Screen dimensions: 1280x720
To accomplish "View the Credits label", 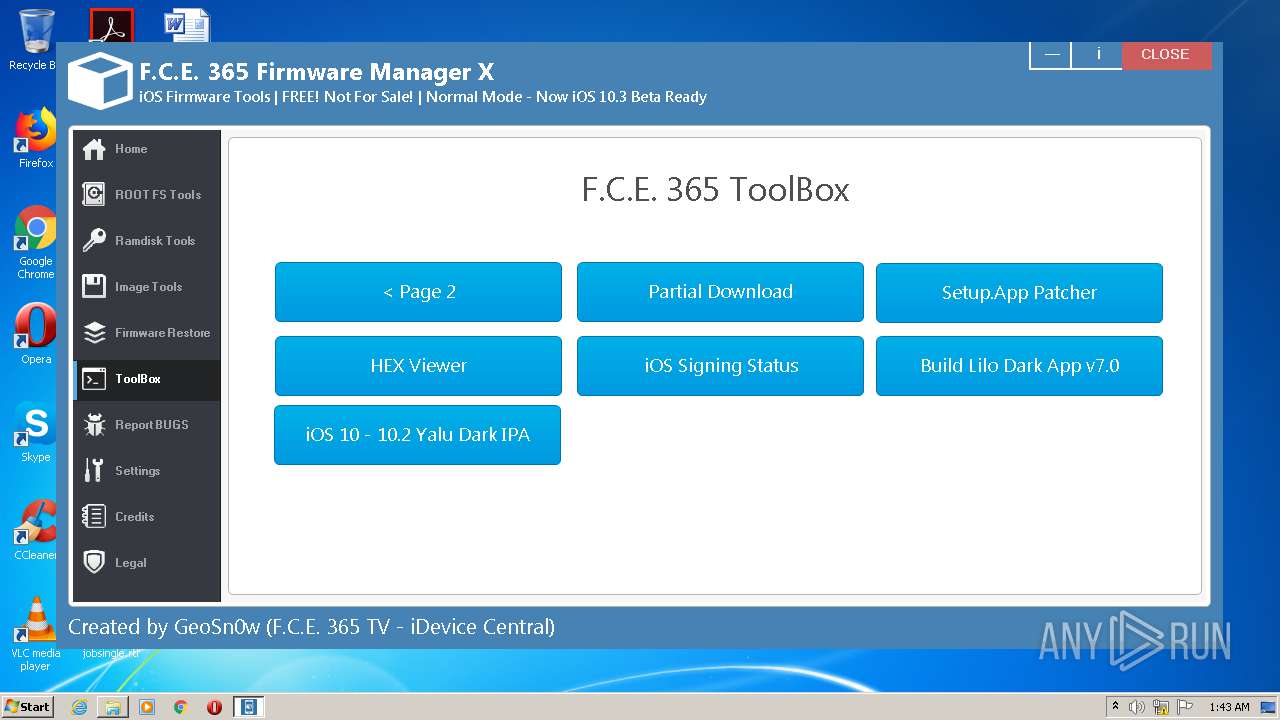I will pyautogui.click(x=134, y=517).
